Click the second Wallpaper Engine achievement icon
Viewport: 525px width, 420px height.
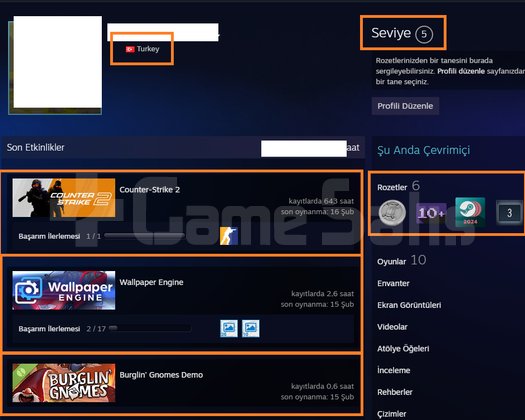[x=251, y=328]
